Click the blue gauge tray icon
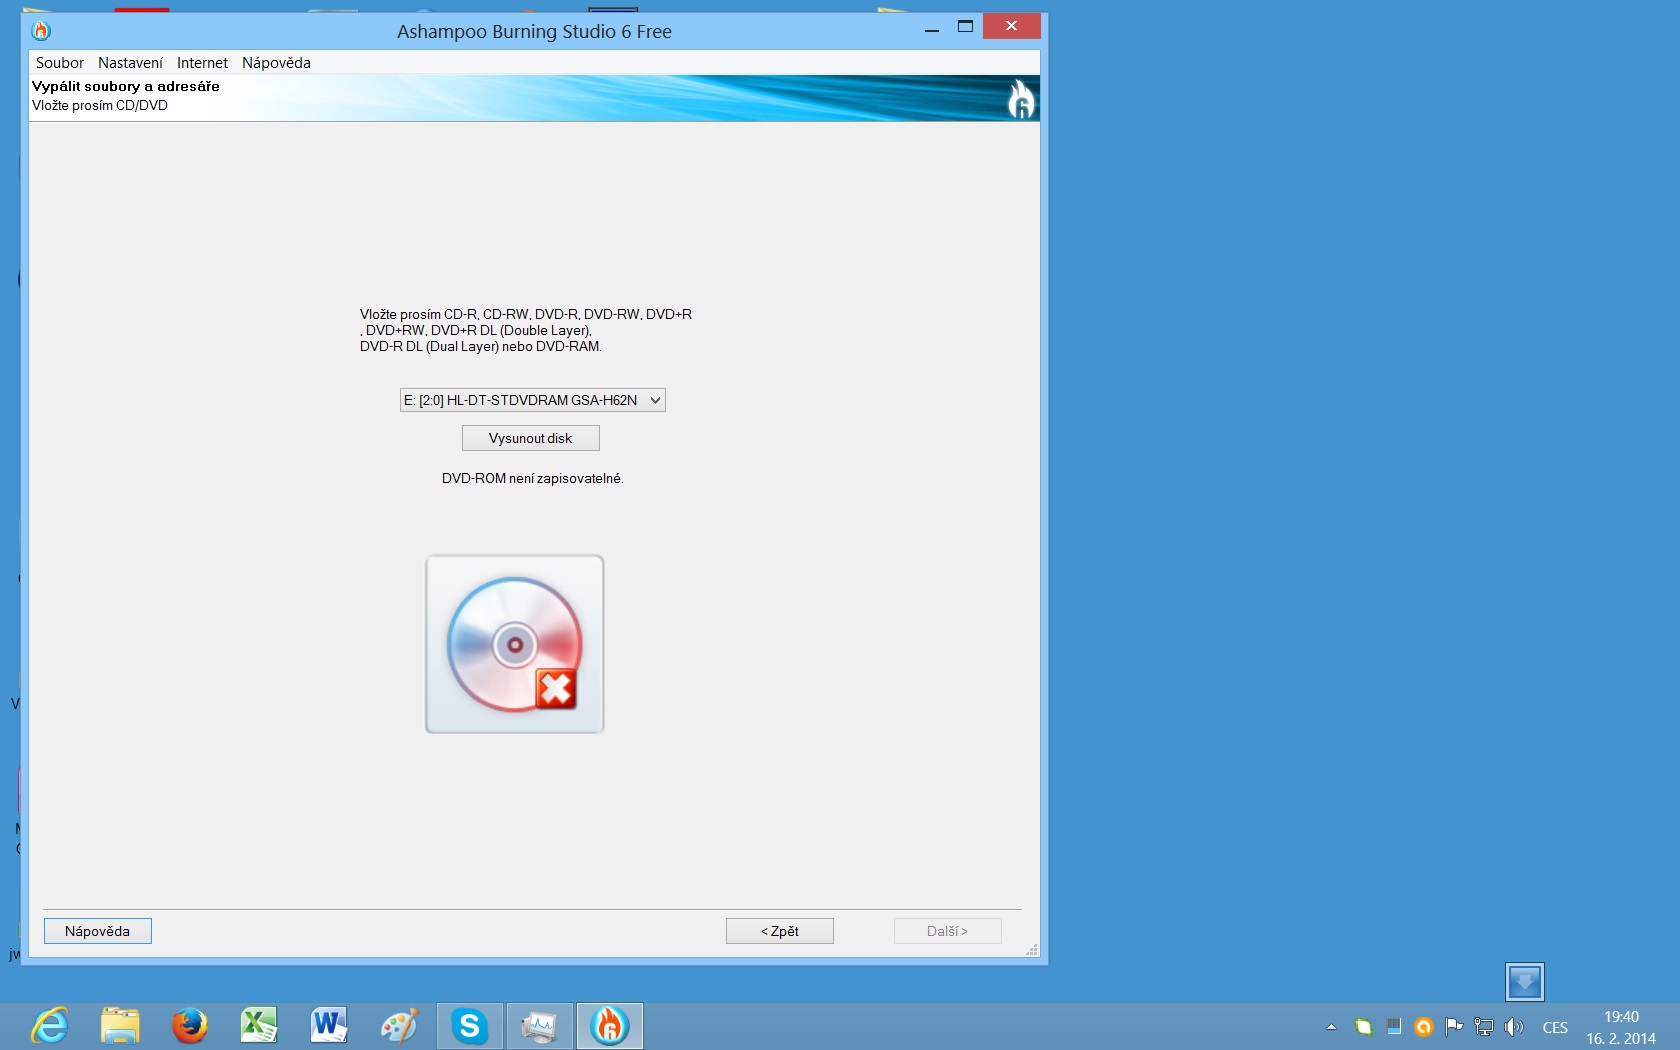1680x1050 pixels. click(1394, 1027)
